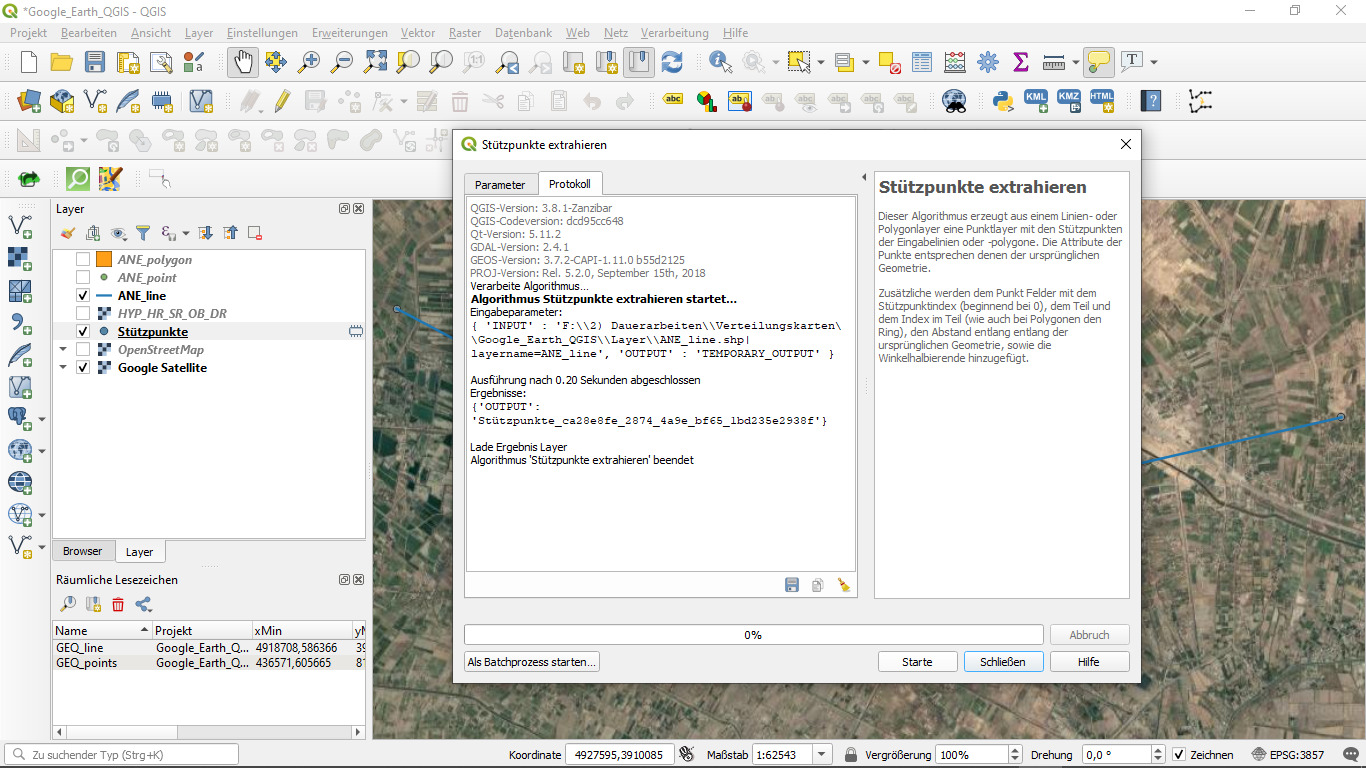
Task: Open the Toolbox gear icon
Action: click(988, 62)
